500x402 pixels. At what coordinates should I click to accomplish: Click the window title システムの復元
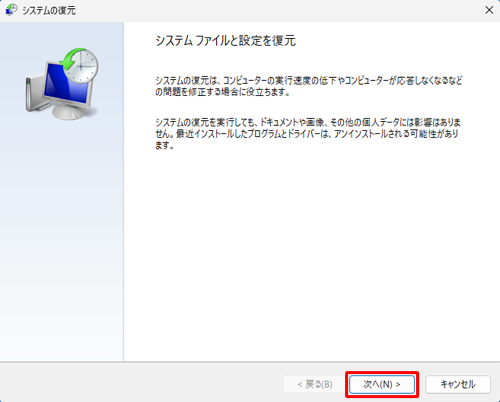tap(49, 10)
